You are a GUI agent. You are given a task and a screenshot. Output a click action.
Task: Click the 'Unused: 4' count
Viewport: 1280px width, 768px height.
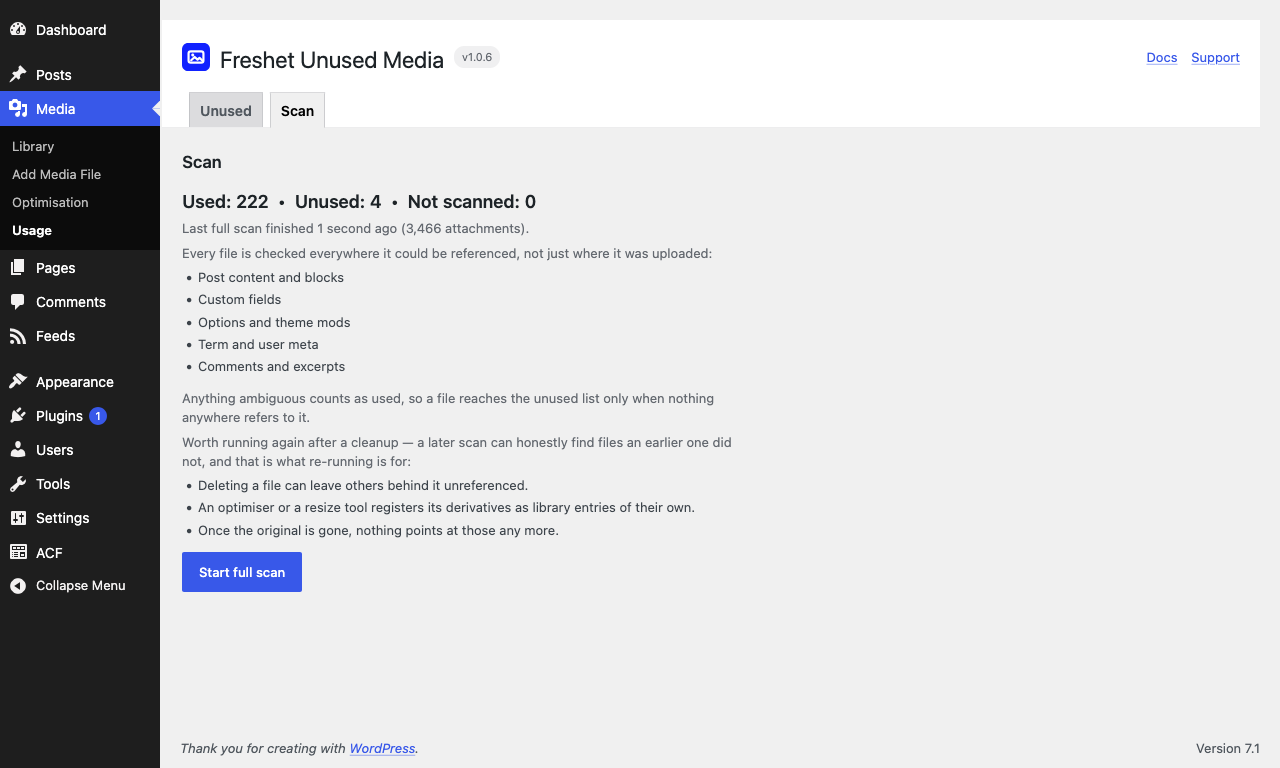tap(338, 202)
